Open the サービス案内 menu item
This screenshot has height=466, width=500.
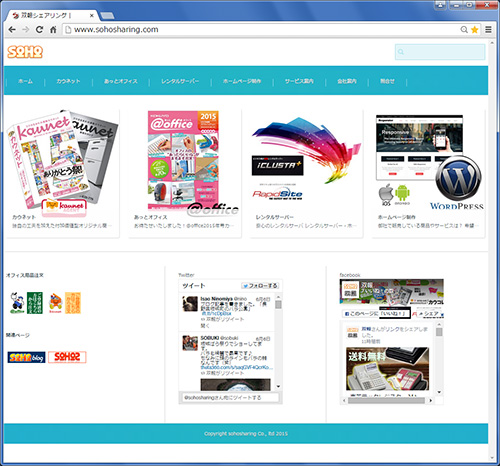click(299, 81)
